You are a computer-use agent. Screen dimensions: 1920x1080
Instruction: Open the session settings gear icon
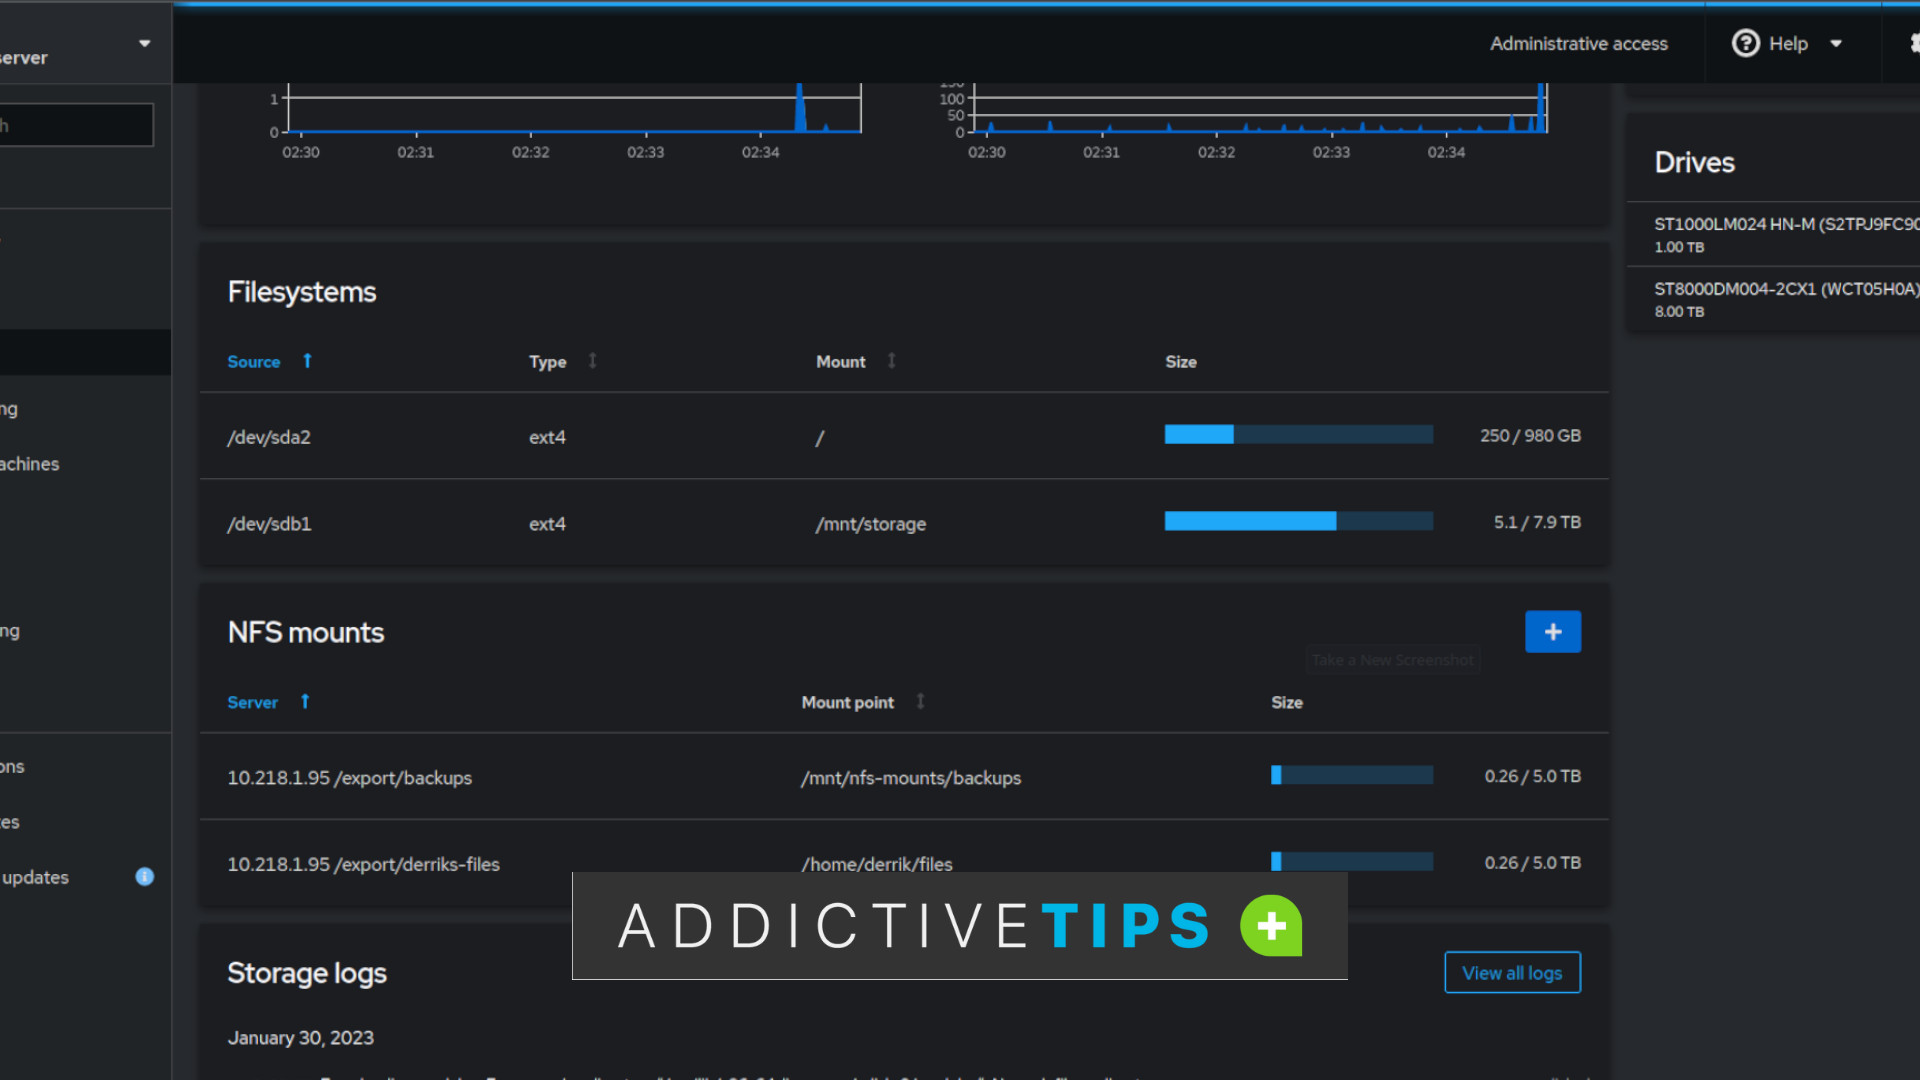[x=1913, y=43]
